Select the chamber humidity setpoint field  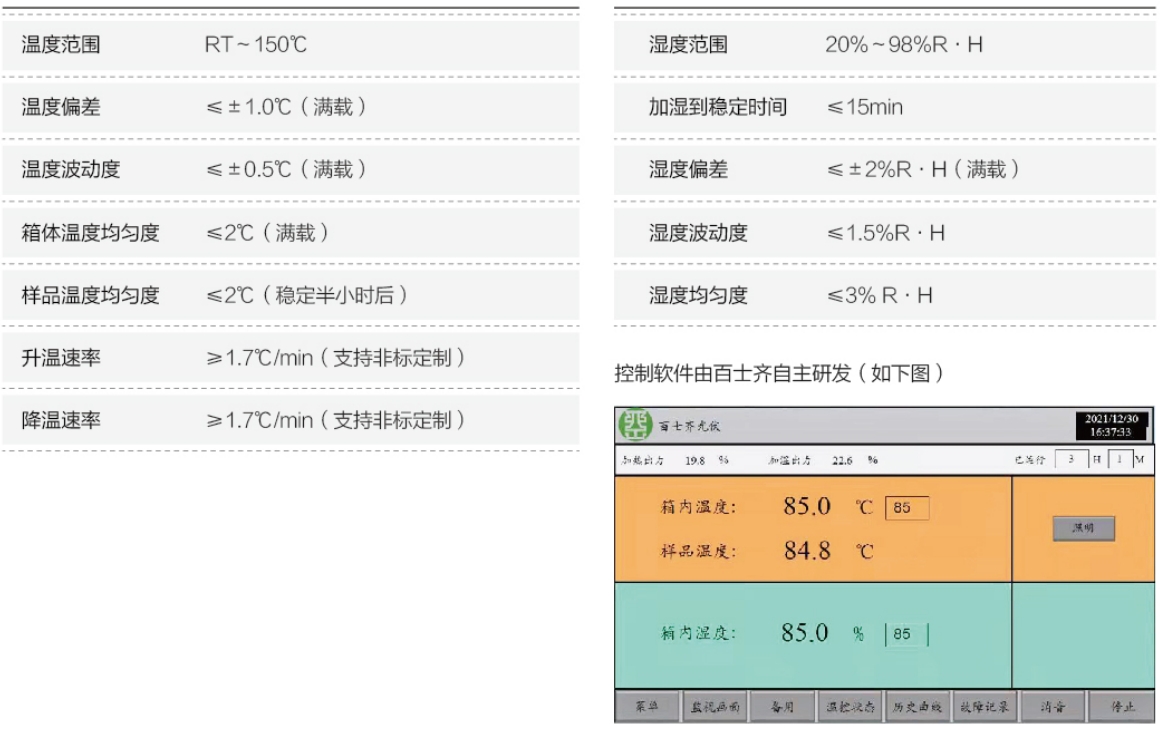click(906, 634)
